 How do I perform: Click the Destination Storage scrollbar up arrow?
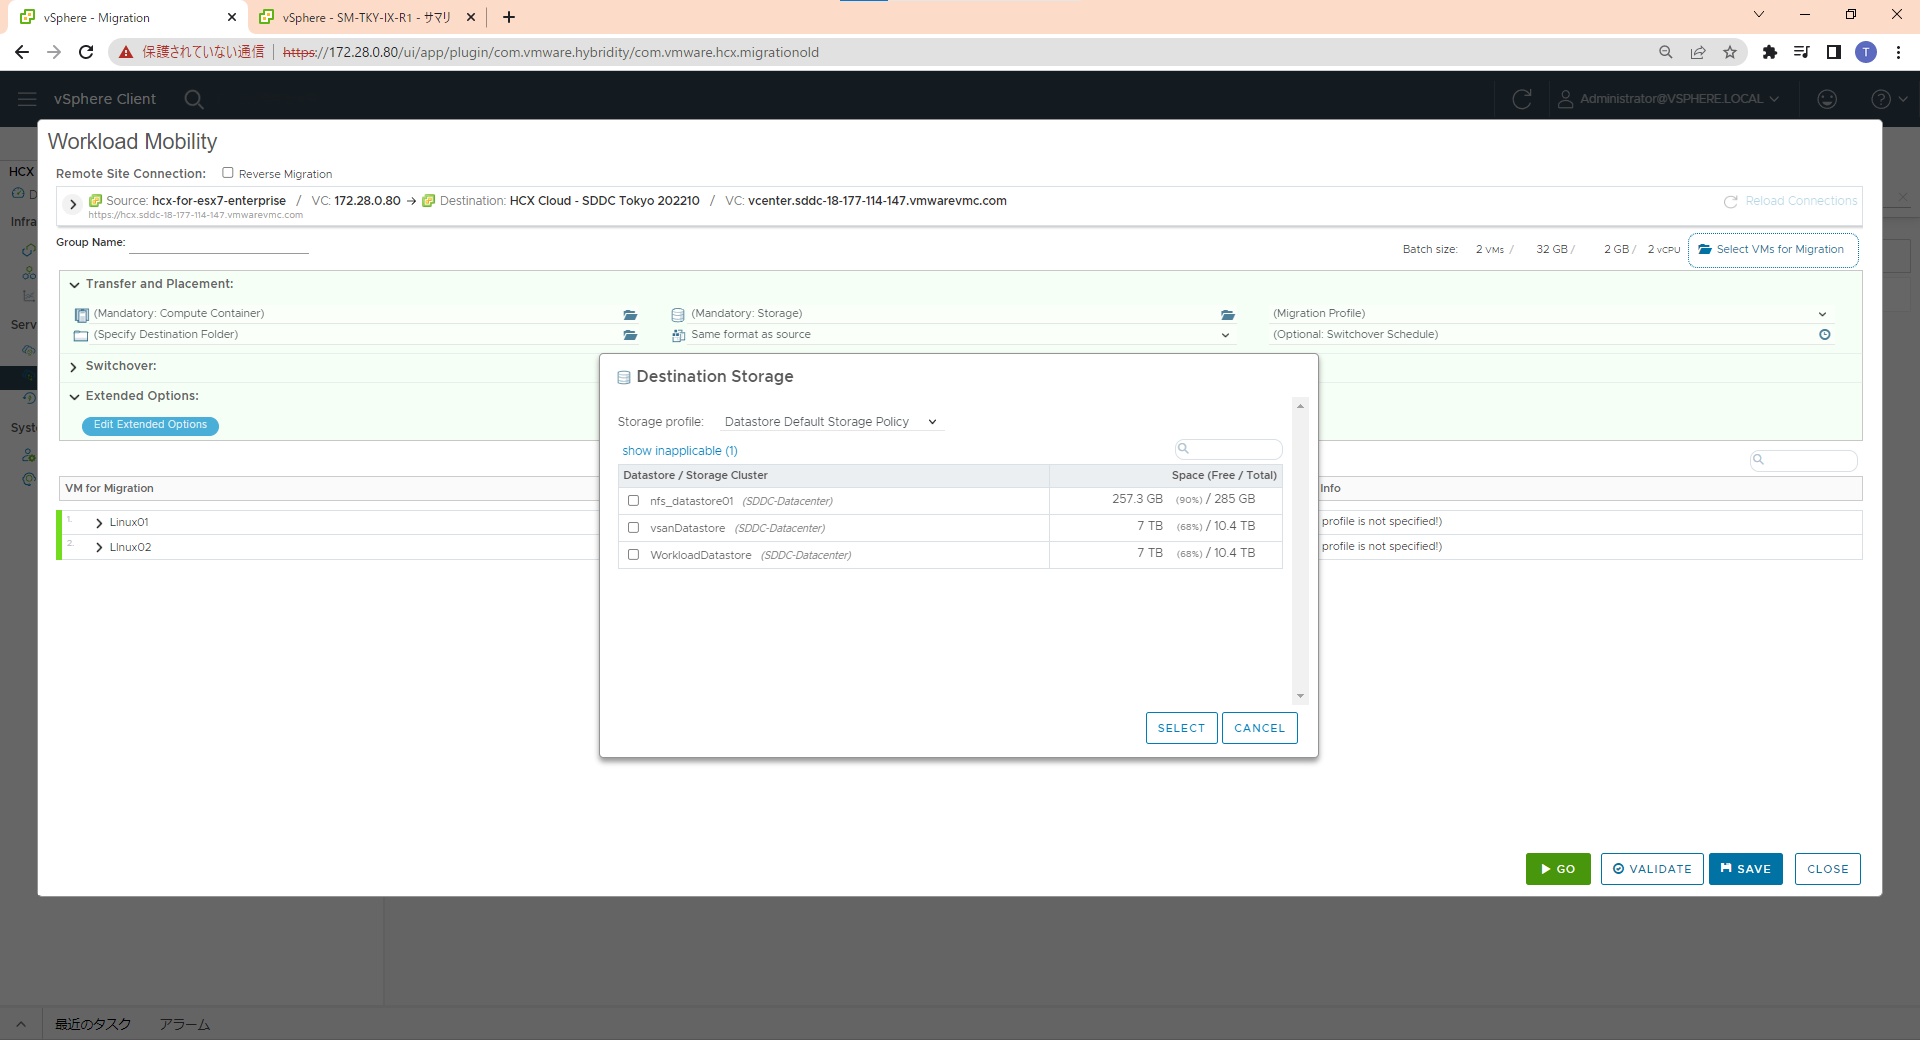pos(1300,406)
